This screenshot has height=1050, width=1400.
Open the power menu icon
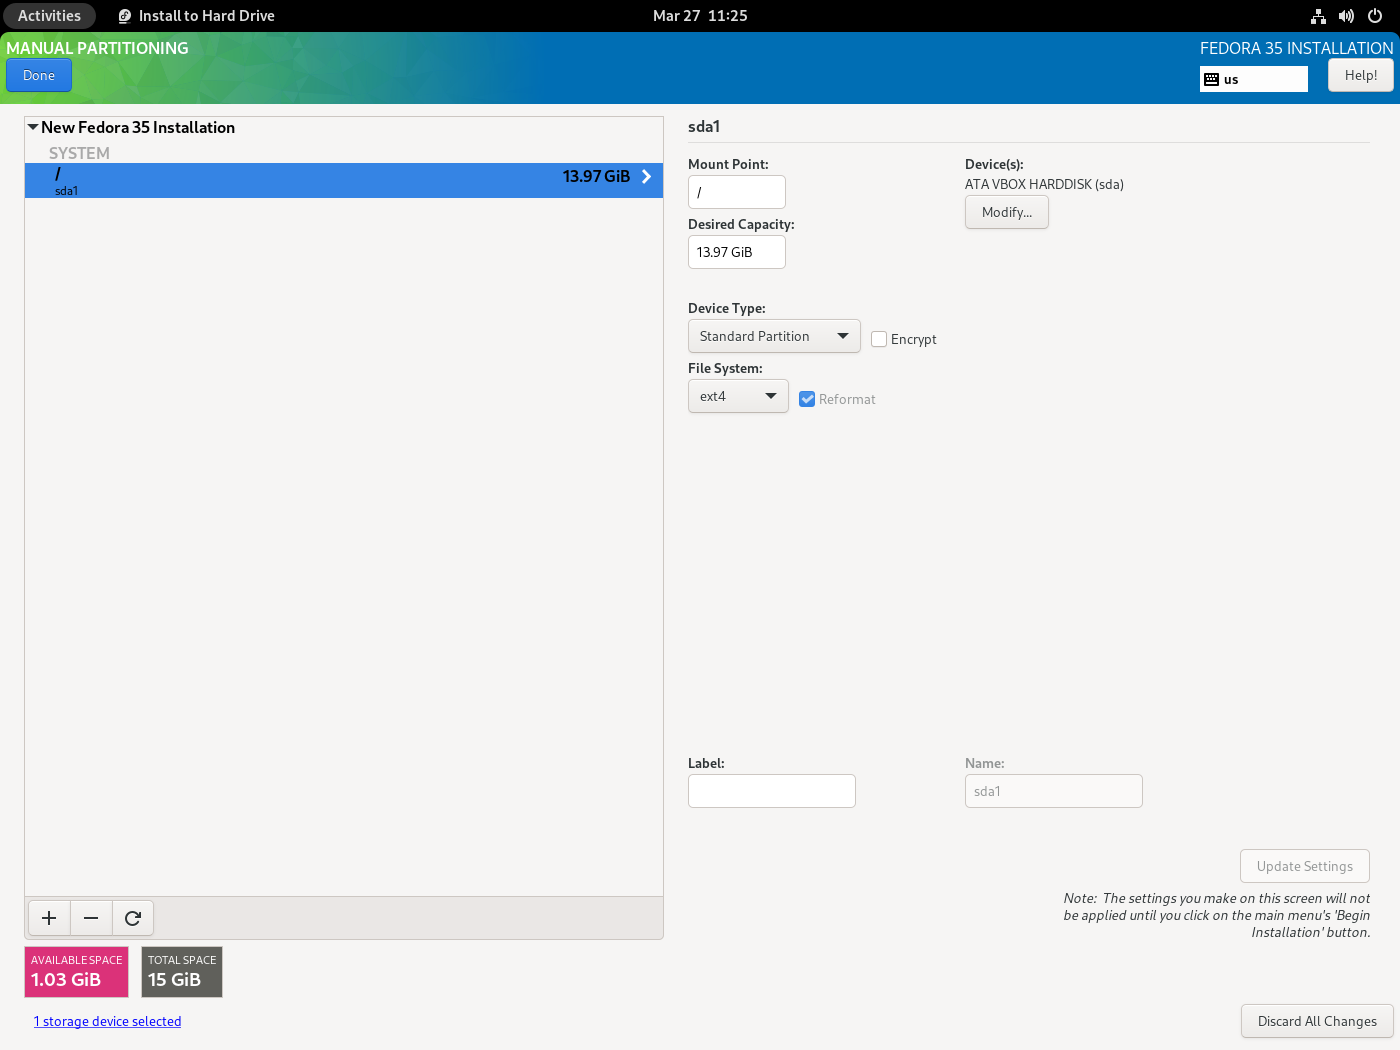pyautogui.click(x=1375, y=16)
